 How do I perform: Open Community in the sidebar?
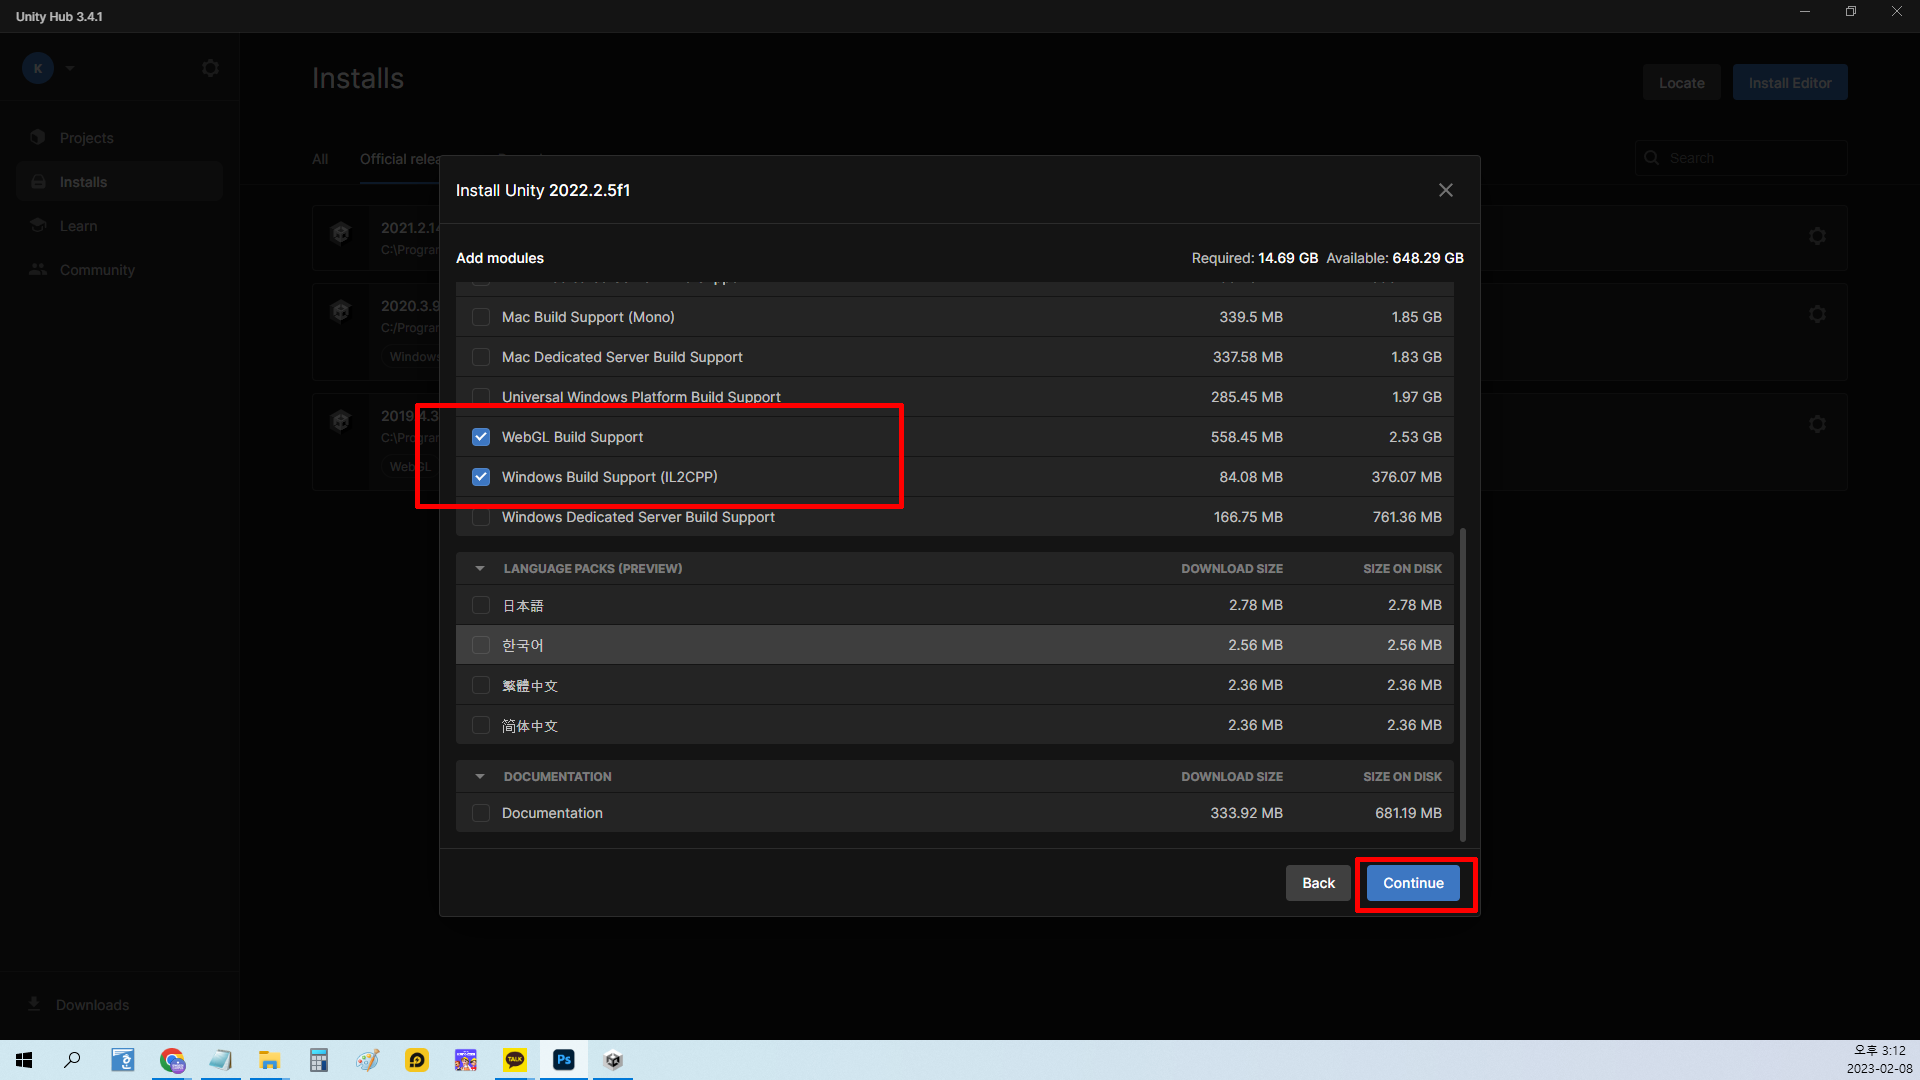click(x=119, y=270)
